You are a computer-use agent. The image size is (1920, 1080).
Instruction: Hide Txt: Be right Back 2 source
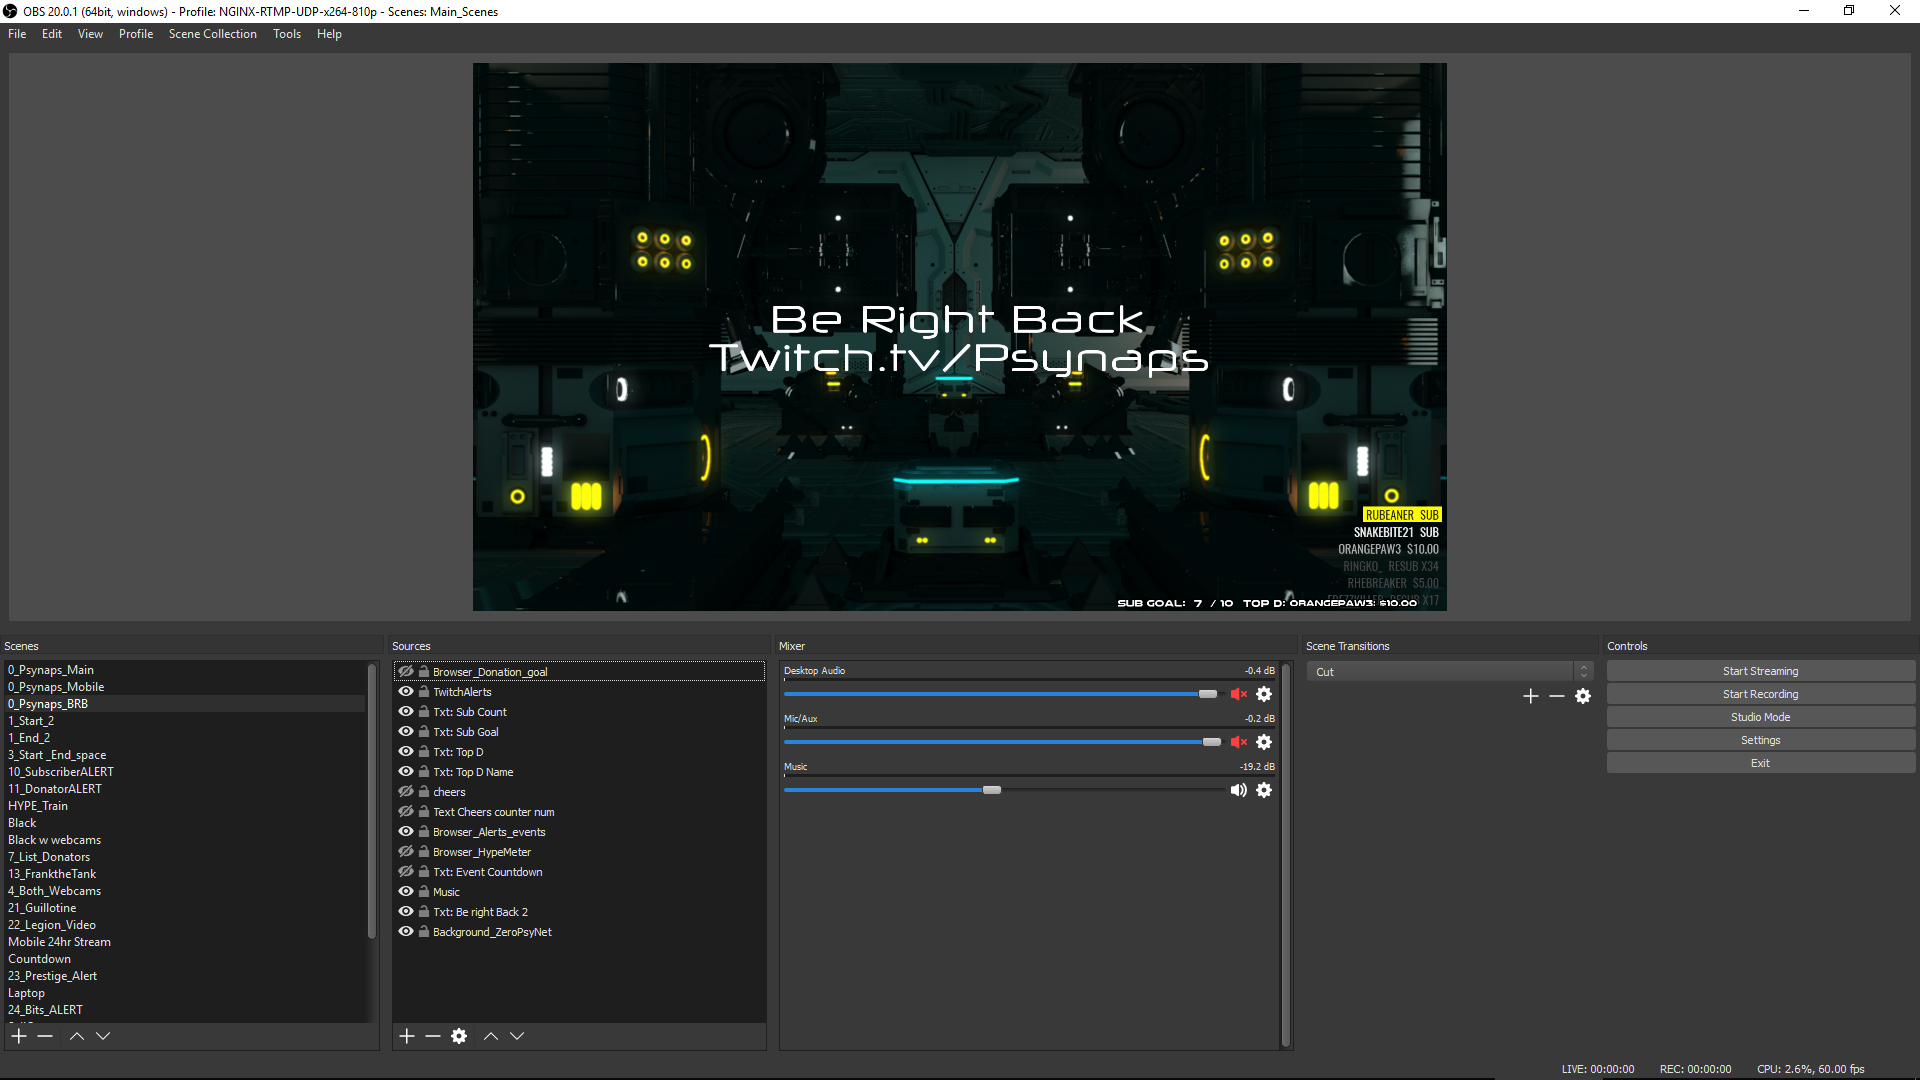(x=406, y=912)
